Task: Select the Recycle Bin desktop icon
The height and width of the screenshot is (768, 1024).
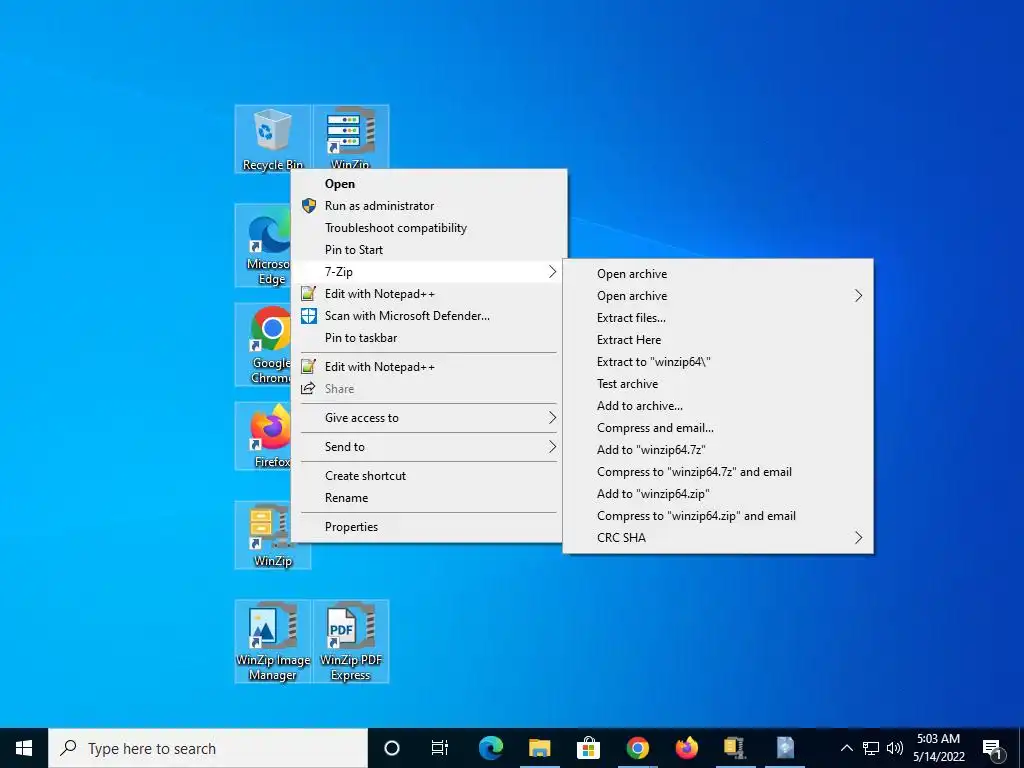Action: 272,138
